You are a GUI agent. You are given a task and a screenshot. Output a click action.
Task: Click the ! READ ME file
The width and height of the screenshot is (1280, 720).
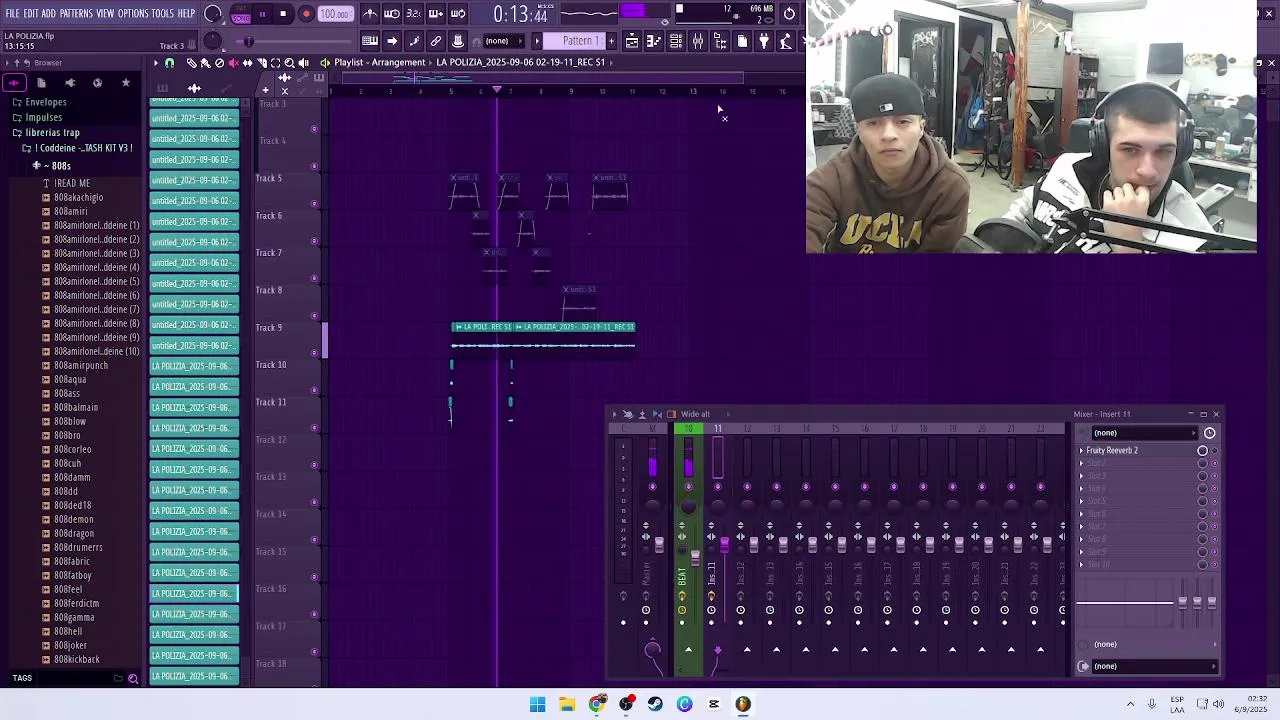tap(72, 183)
